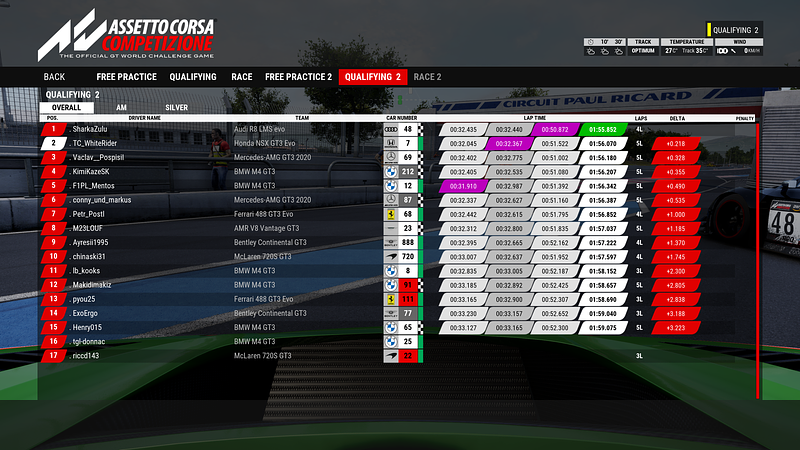
Task: Click the +0.218 delta badge
Action: [676, 144]
